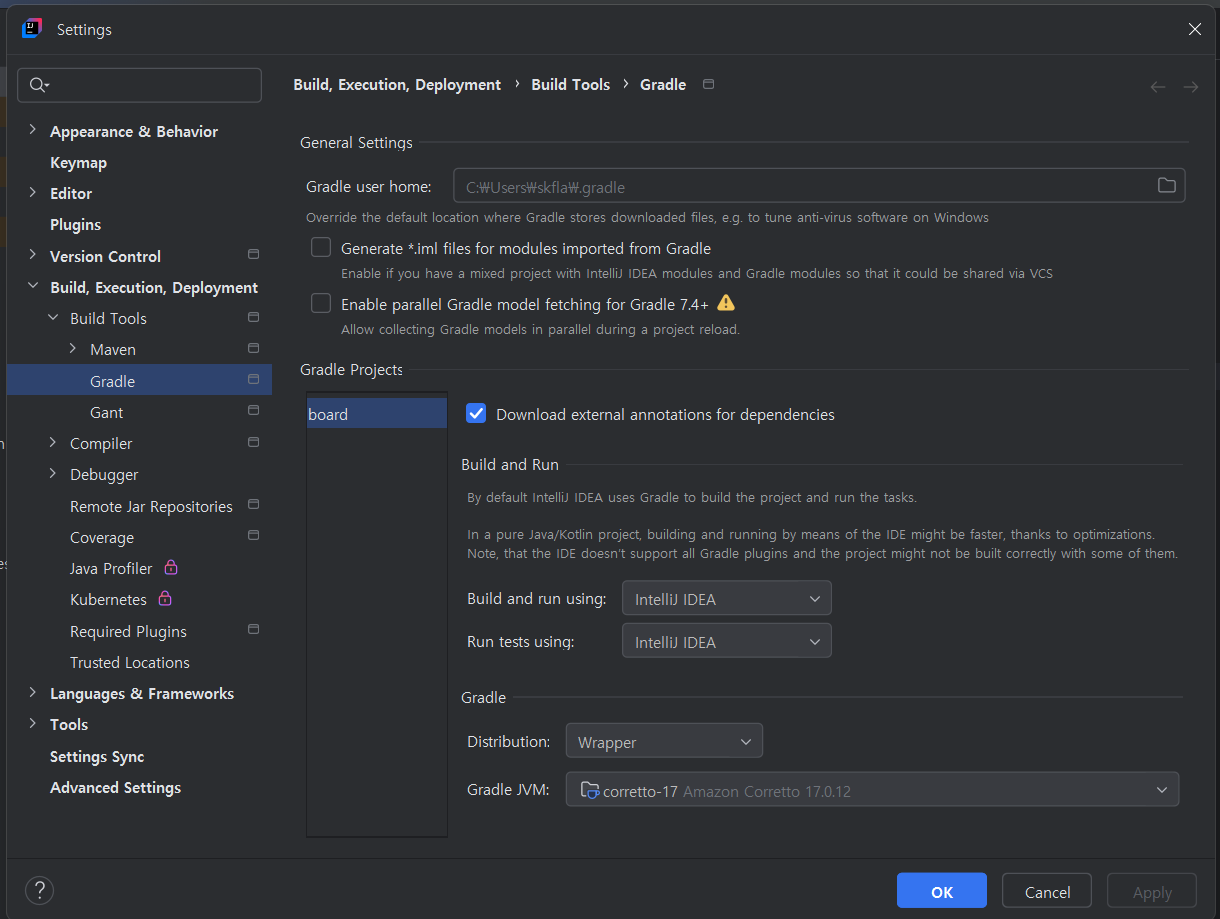Click the project-level icon next to Maven

(x=253, y=348)
